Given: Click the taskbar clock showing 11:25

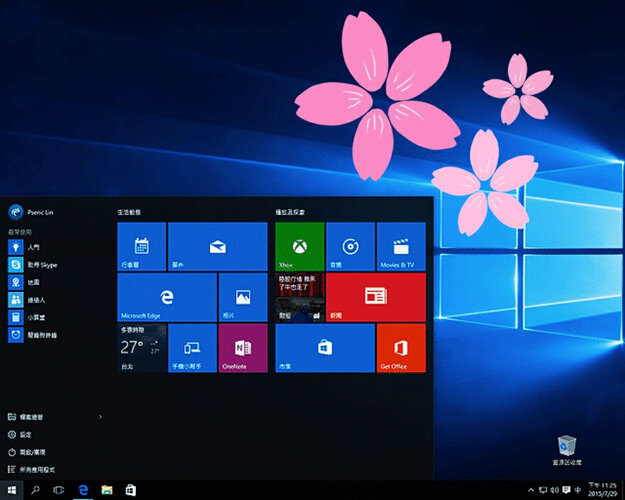Looking at the screenshot, I should [603, 490].
